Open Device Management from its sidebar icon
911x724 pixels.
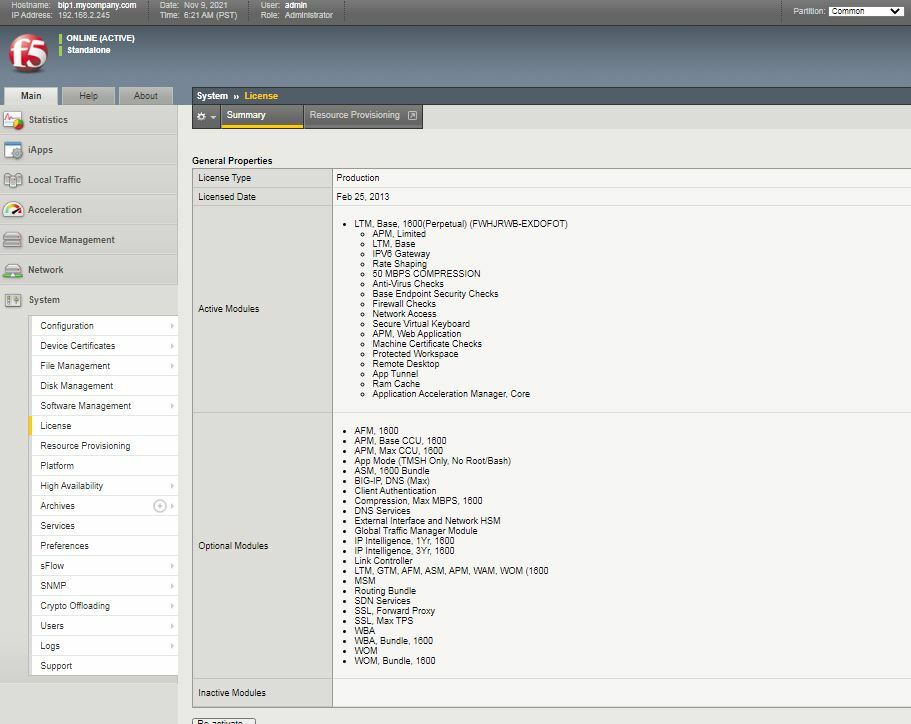(15, 239)
